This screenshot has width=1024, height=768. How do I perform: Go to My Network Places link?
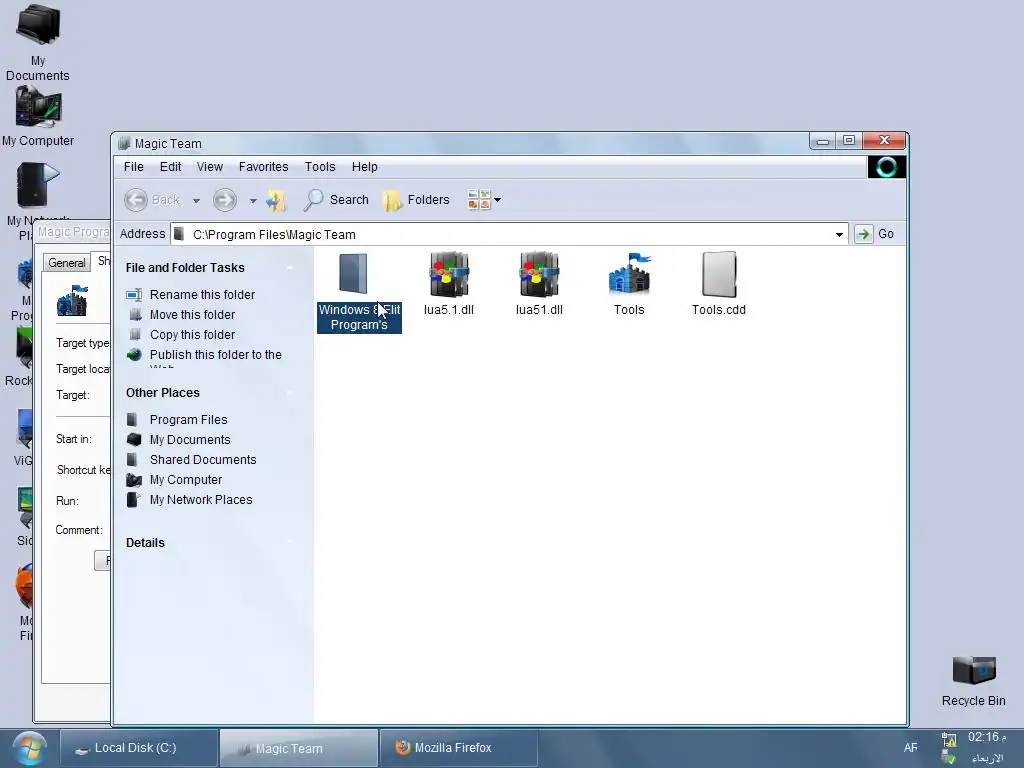200,500
